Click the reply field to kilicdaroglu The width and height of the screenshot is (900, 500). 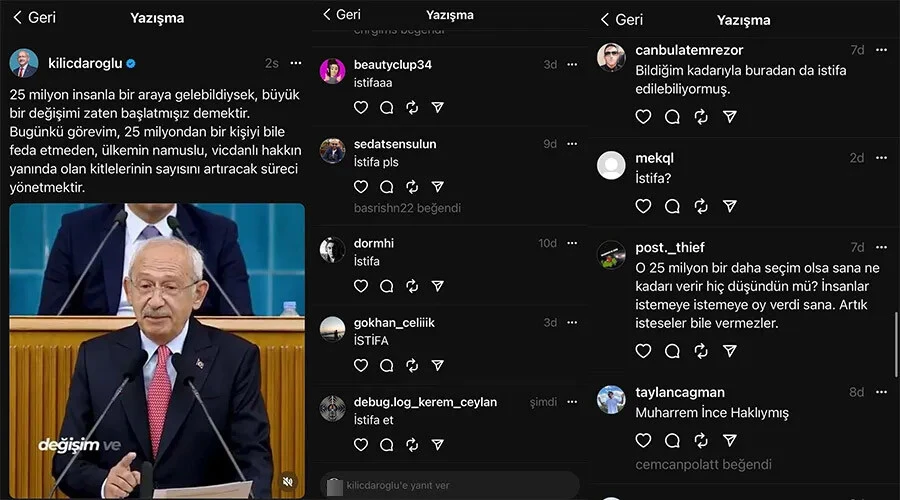[x=450, y=485]
